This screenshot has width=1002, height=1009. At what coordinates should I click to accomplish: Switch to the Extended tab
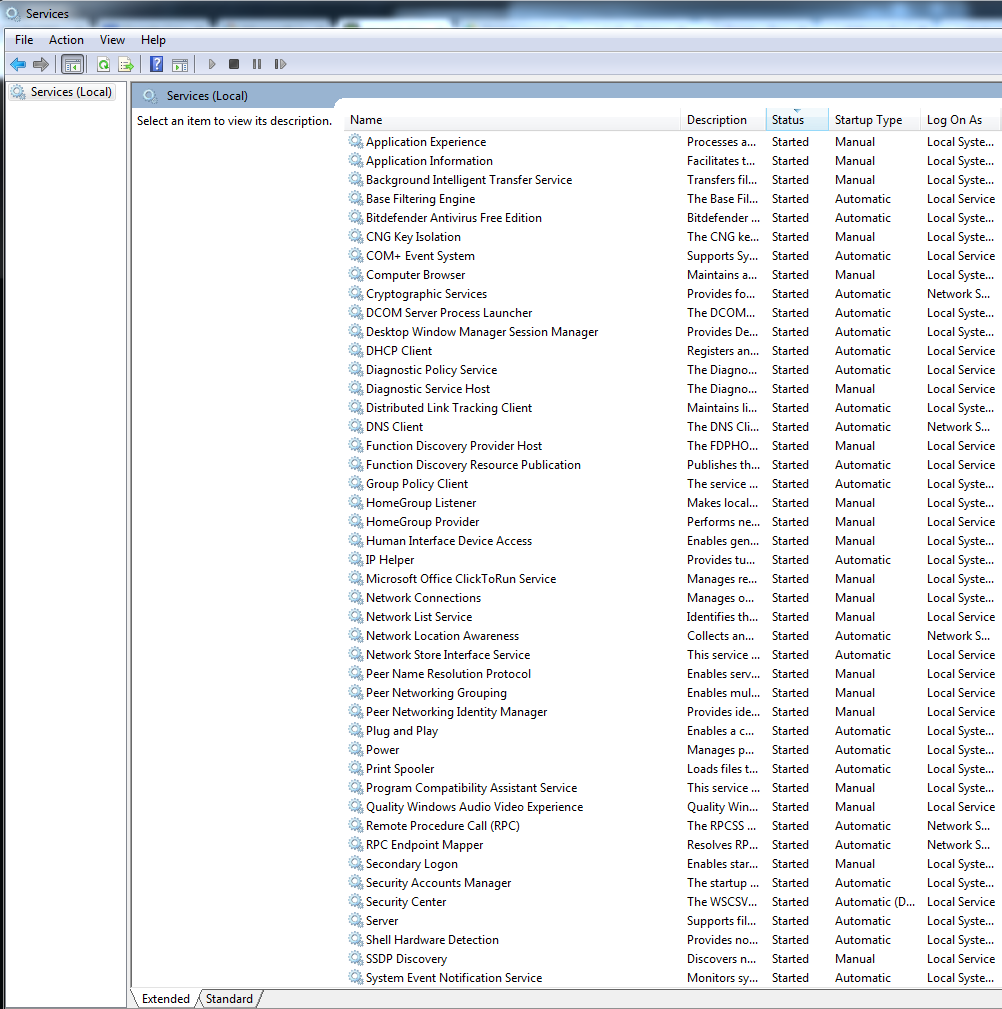tap(165, 999)
